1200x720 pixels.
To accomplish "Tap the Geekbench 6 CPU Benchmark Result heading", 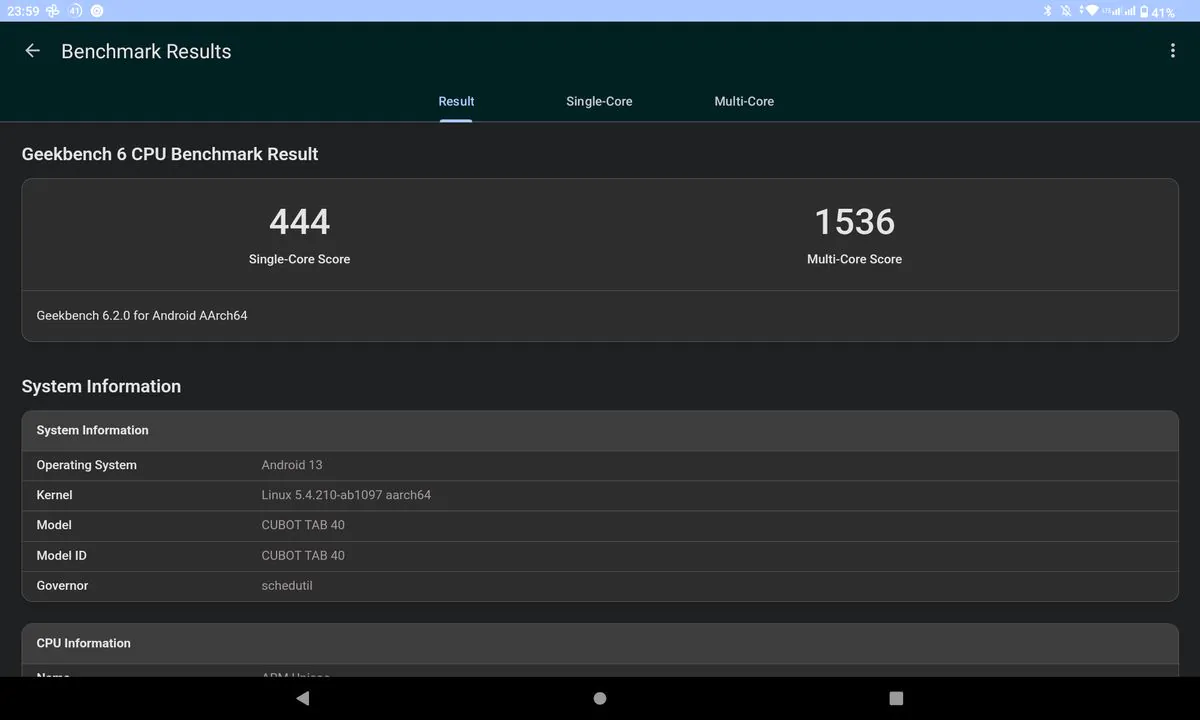I will (x=170, y=154).
